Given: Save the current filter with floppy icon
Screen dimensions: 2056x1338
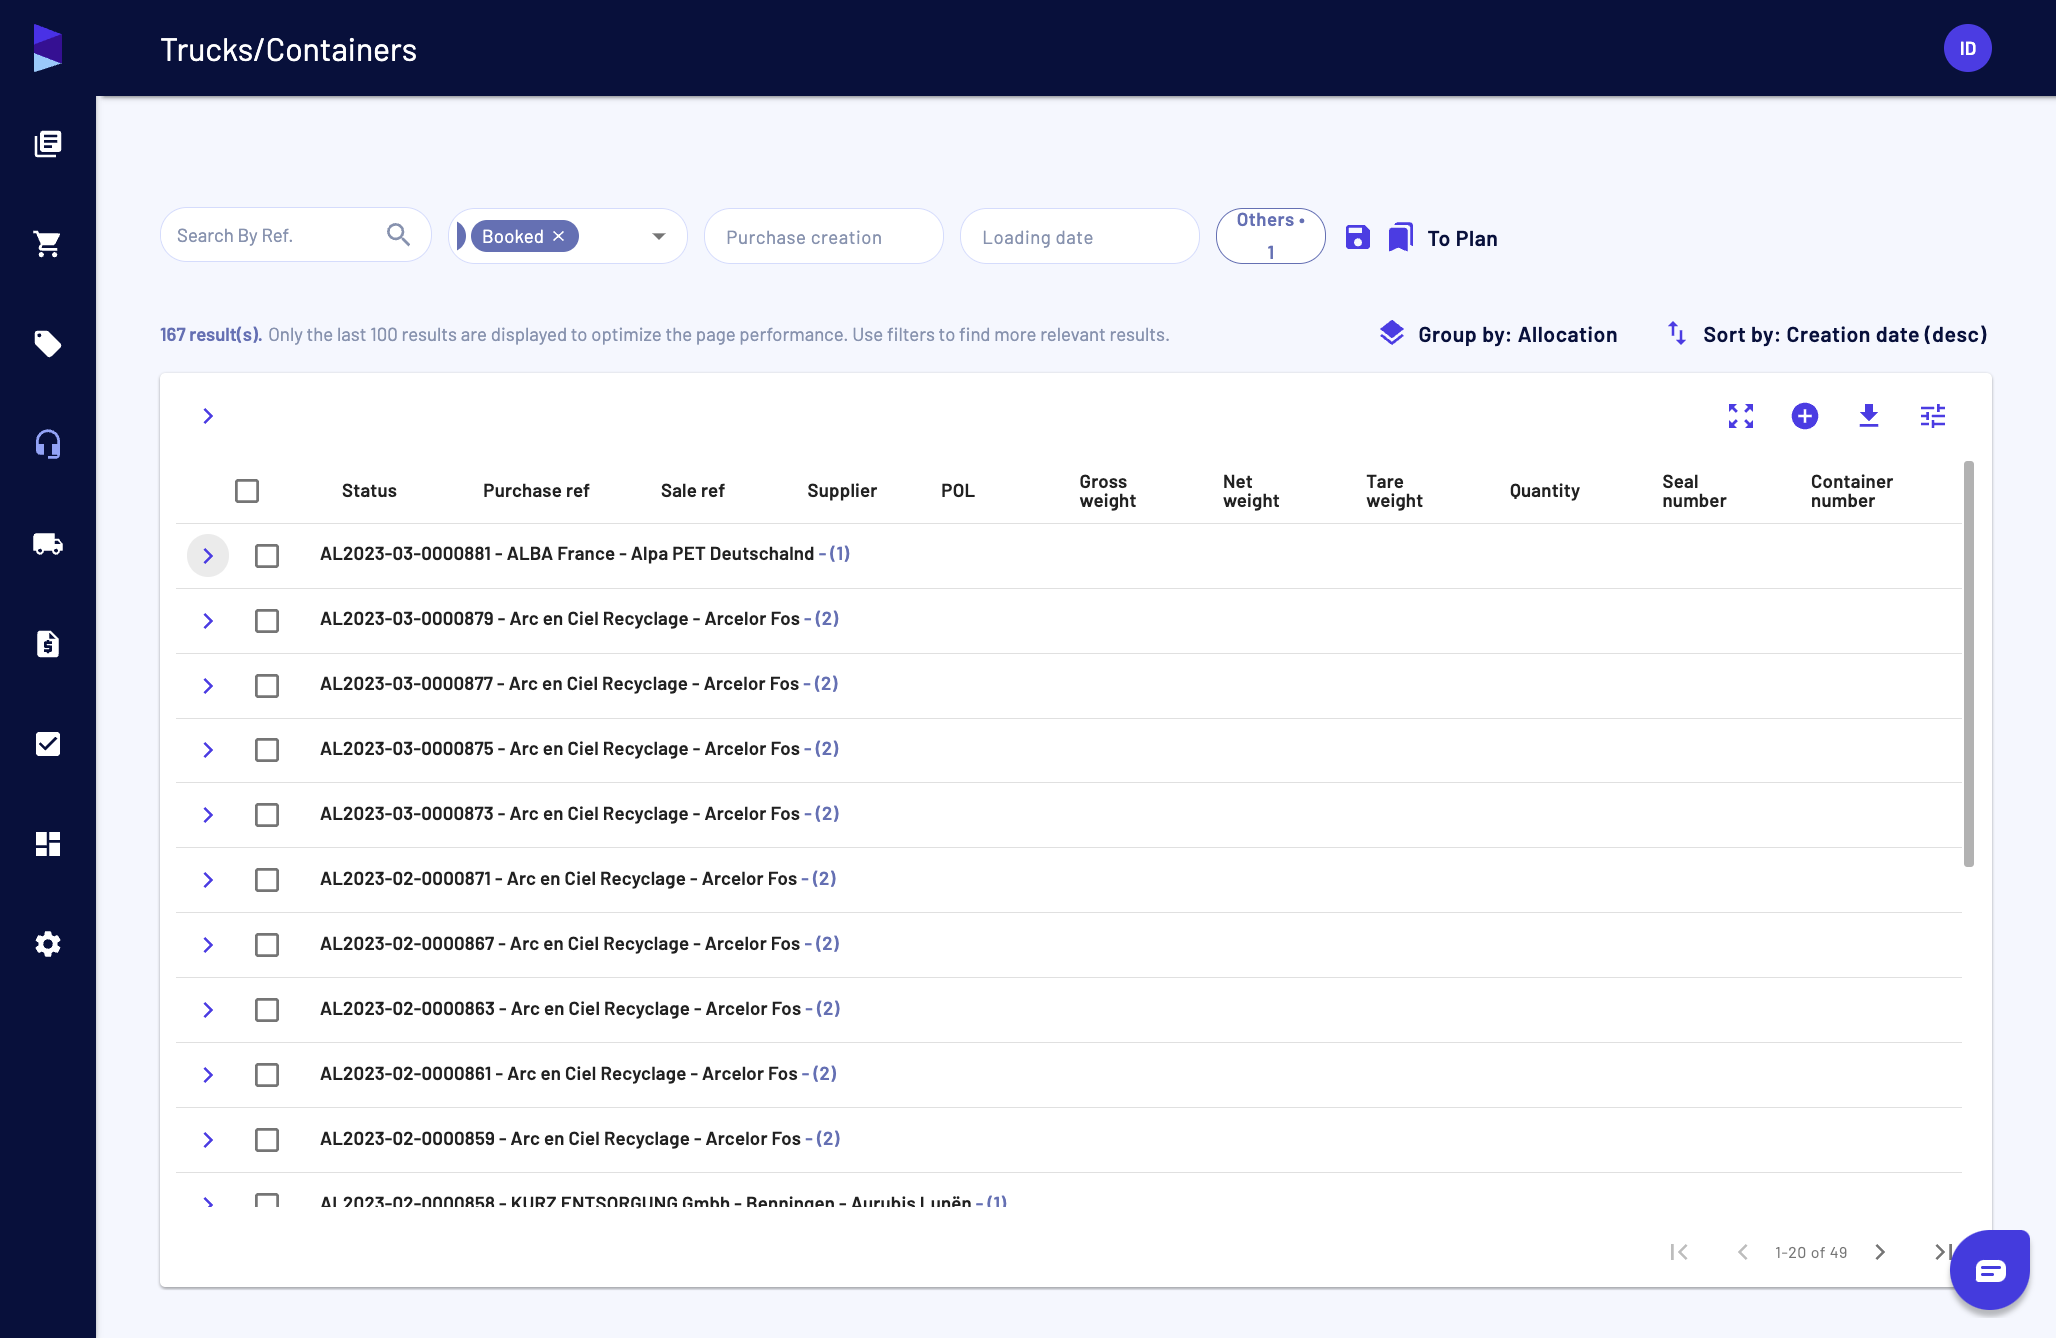Looking at the screenshot, I should (x=1357, y=237).
